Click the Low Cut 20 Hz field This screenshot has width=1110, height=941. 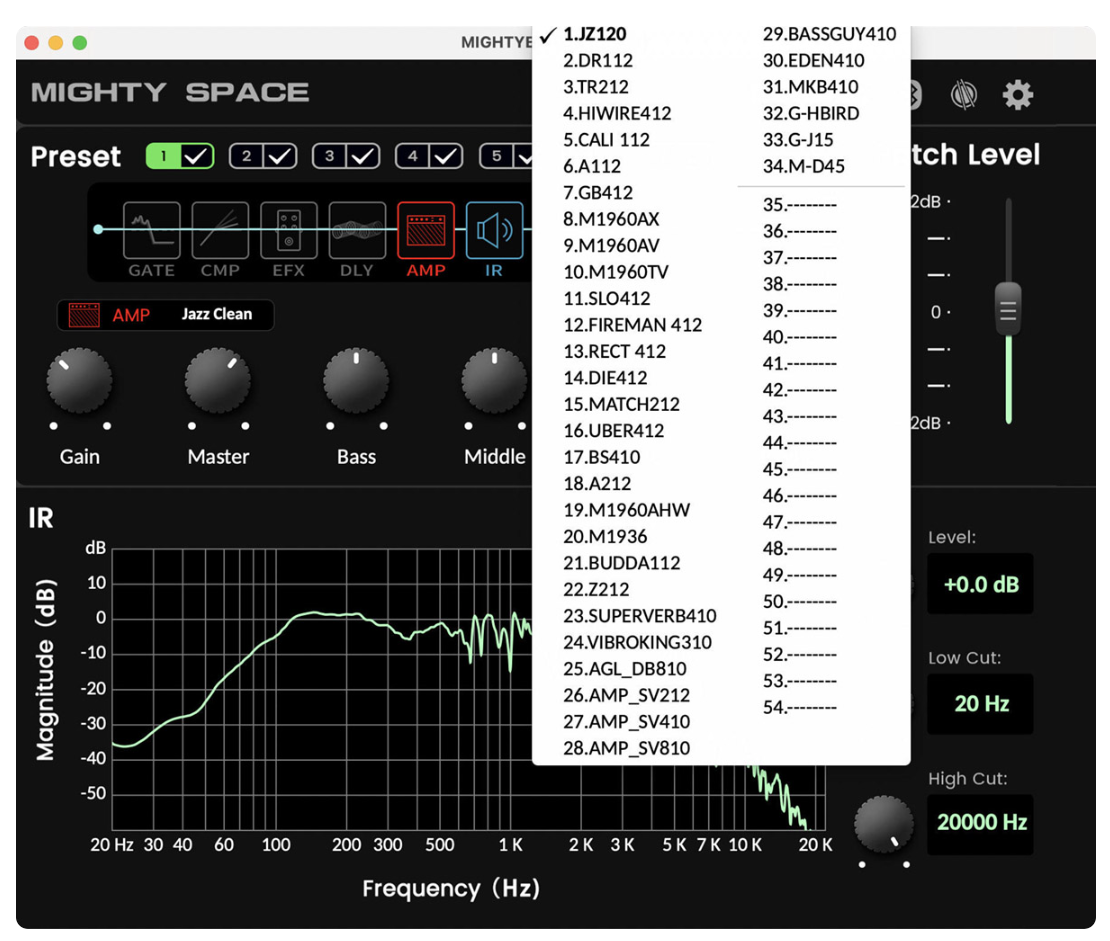point(980,704)
